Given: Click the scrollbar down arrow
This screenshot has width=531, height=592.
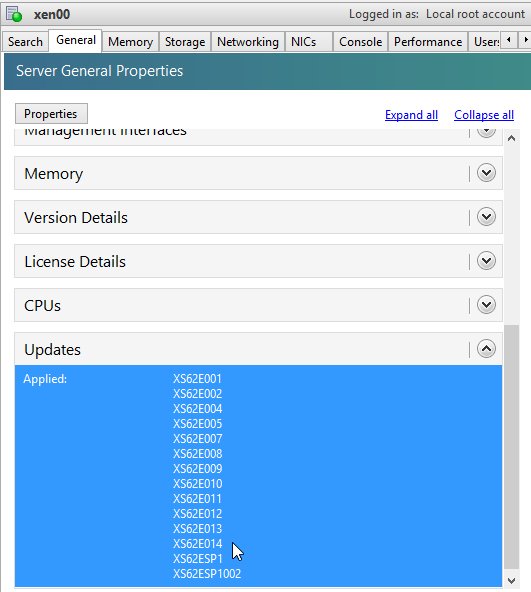Looking at the screenshot, I should [512, 580].
